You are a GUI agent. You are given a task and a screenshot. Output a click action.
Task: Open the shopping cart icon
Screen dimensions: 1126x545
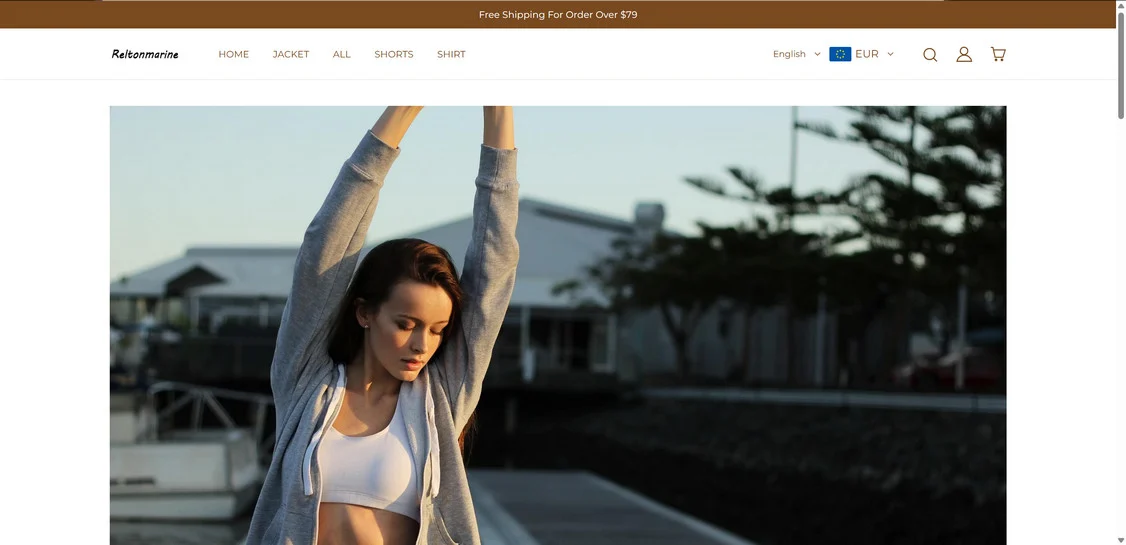(997, 54)
